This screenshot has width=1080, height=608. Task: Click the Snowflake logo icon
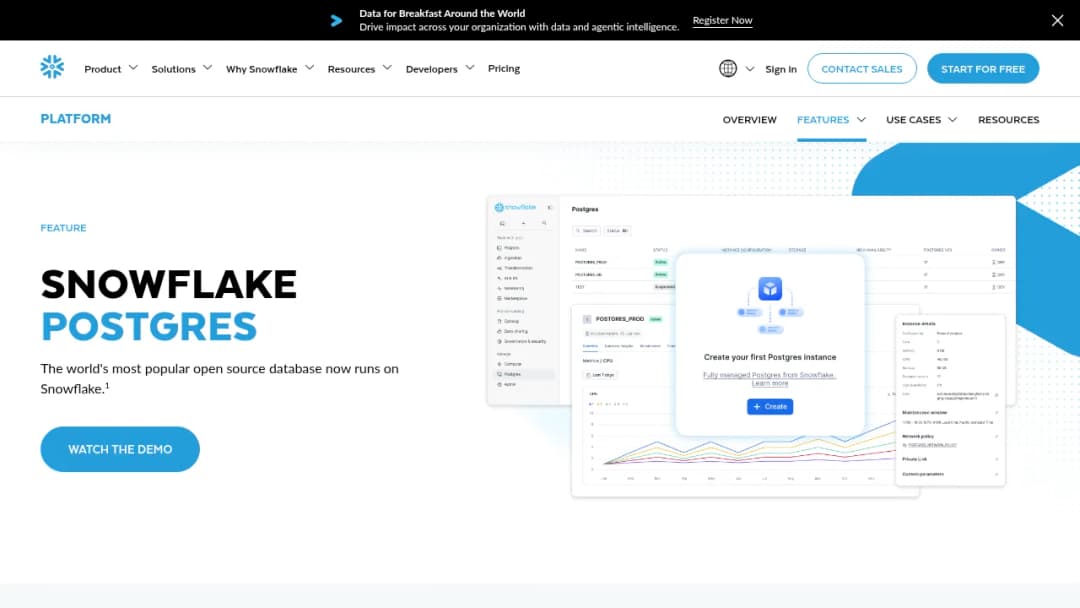coord(52,67)
